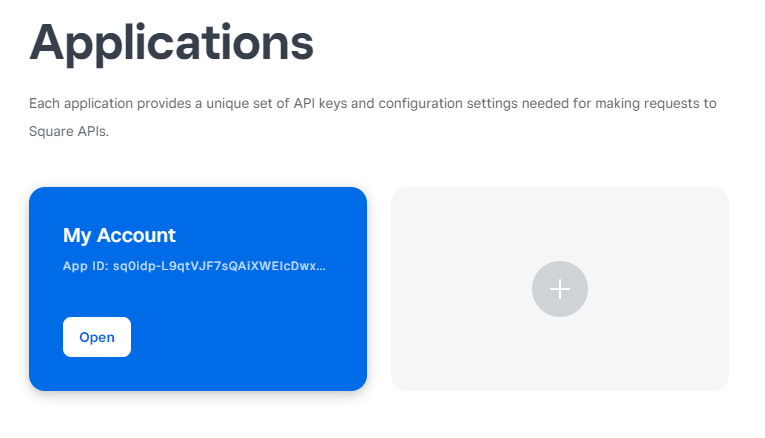Screen dimensions: 765x438
Task: Click the 'Open' label text inside white button
Action: point(97,337)
